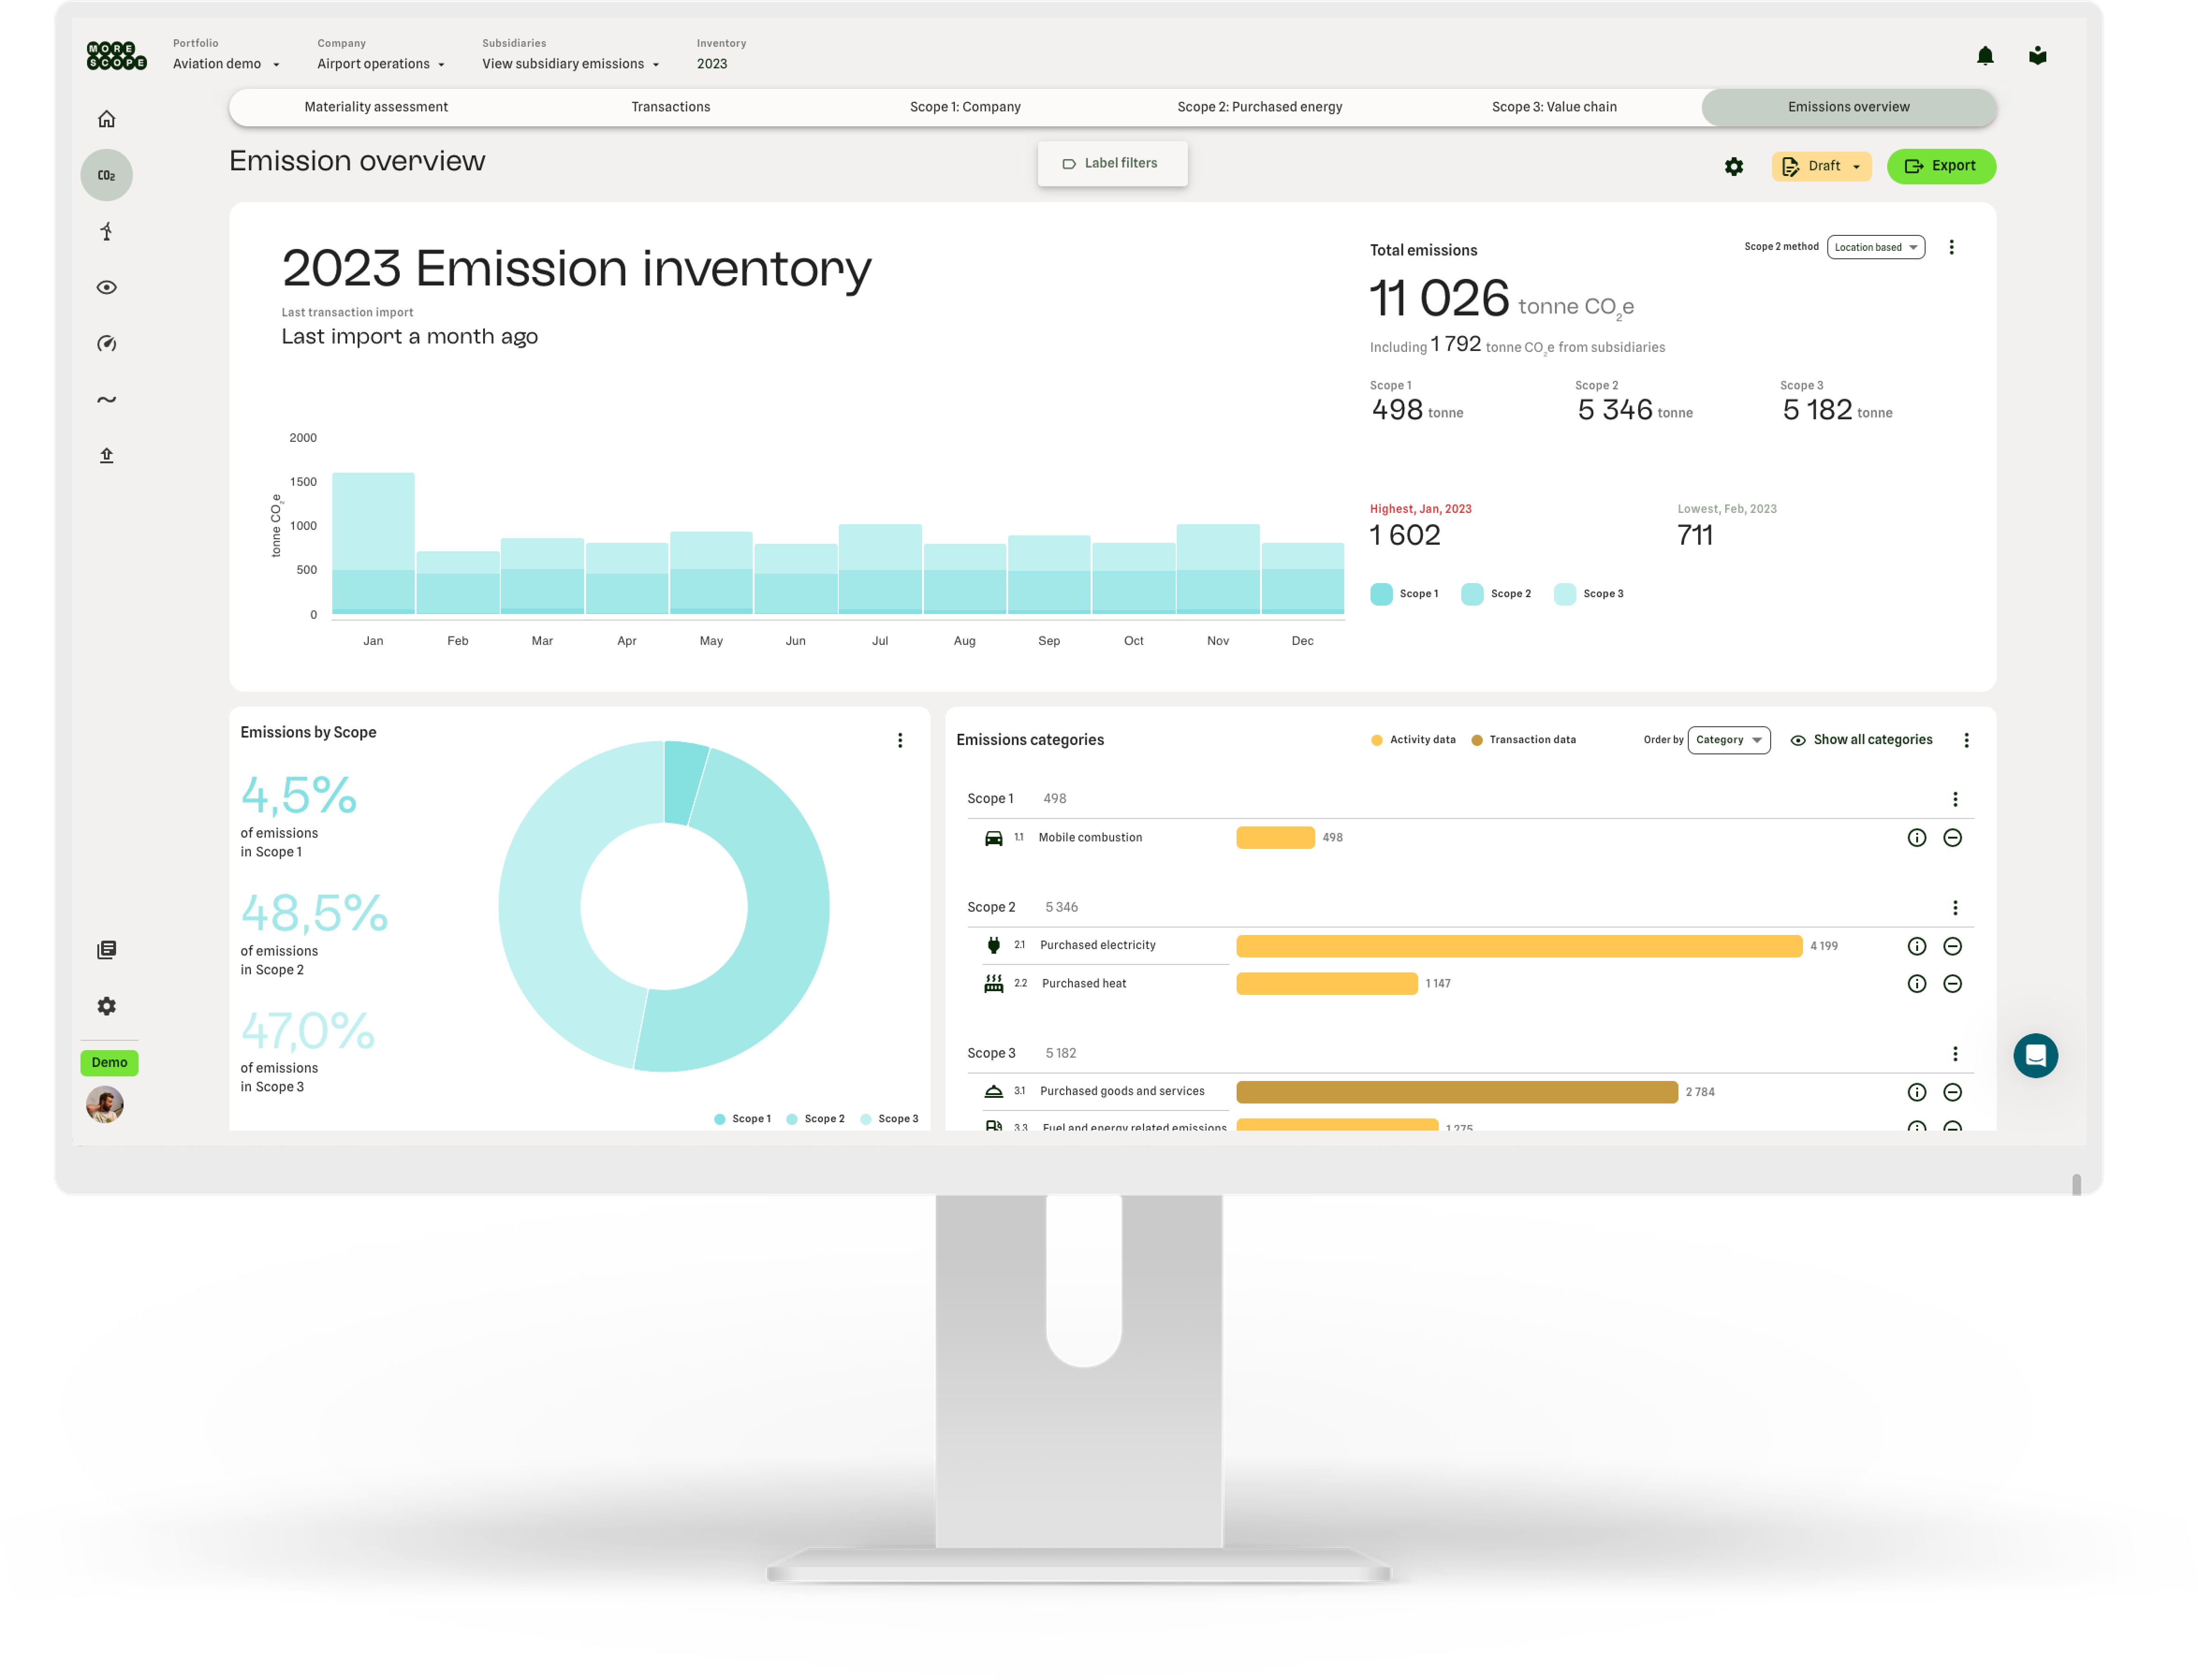Open the Label filters button
The width and height of the screenshot is (2198, 1680).
(x=1112, y=163)
